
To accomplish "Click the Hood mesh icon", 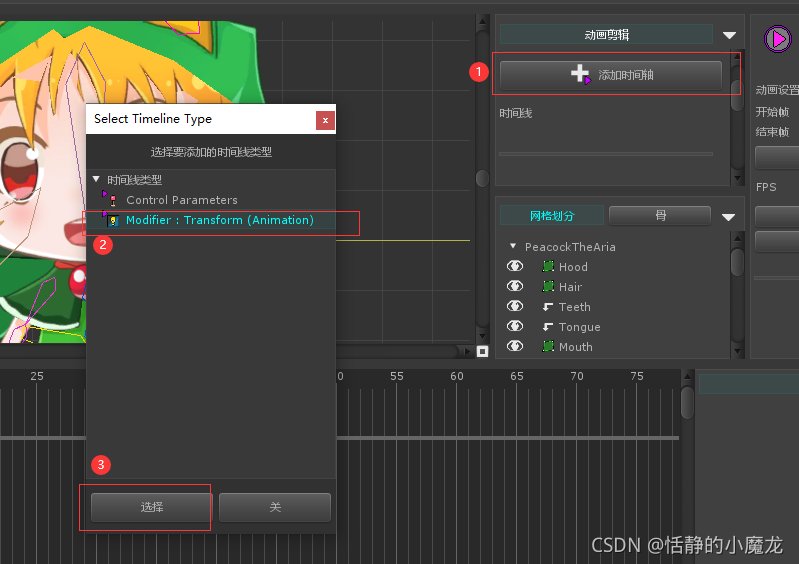I will pyautogui.click(x=548, y=266).
